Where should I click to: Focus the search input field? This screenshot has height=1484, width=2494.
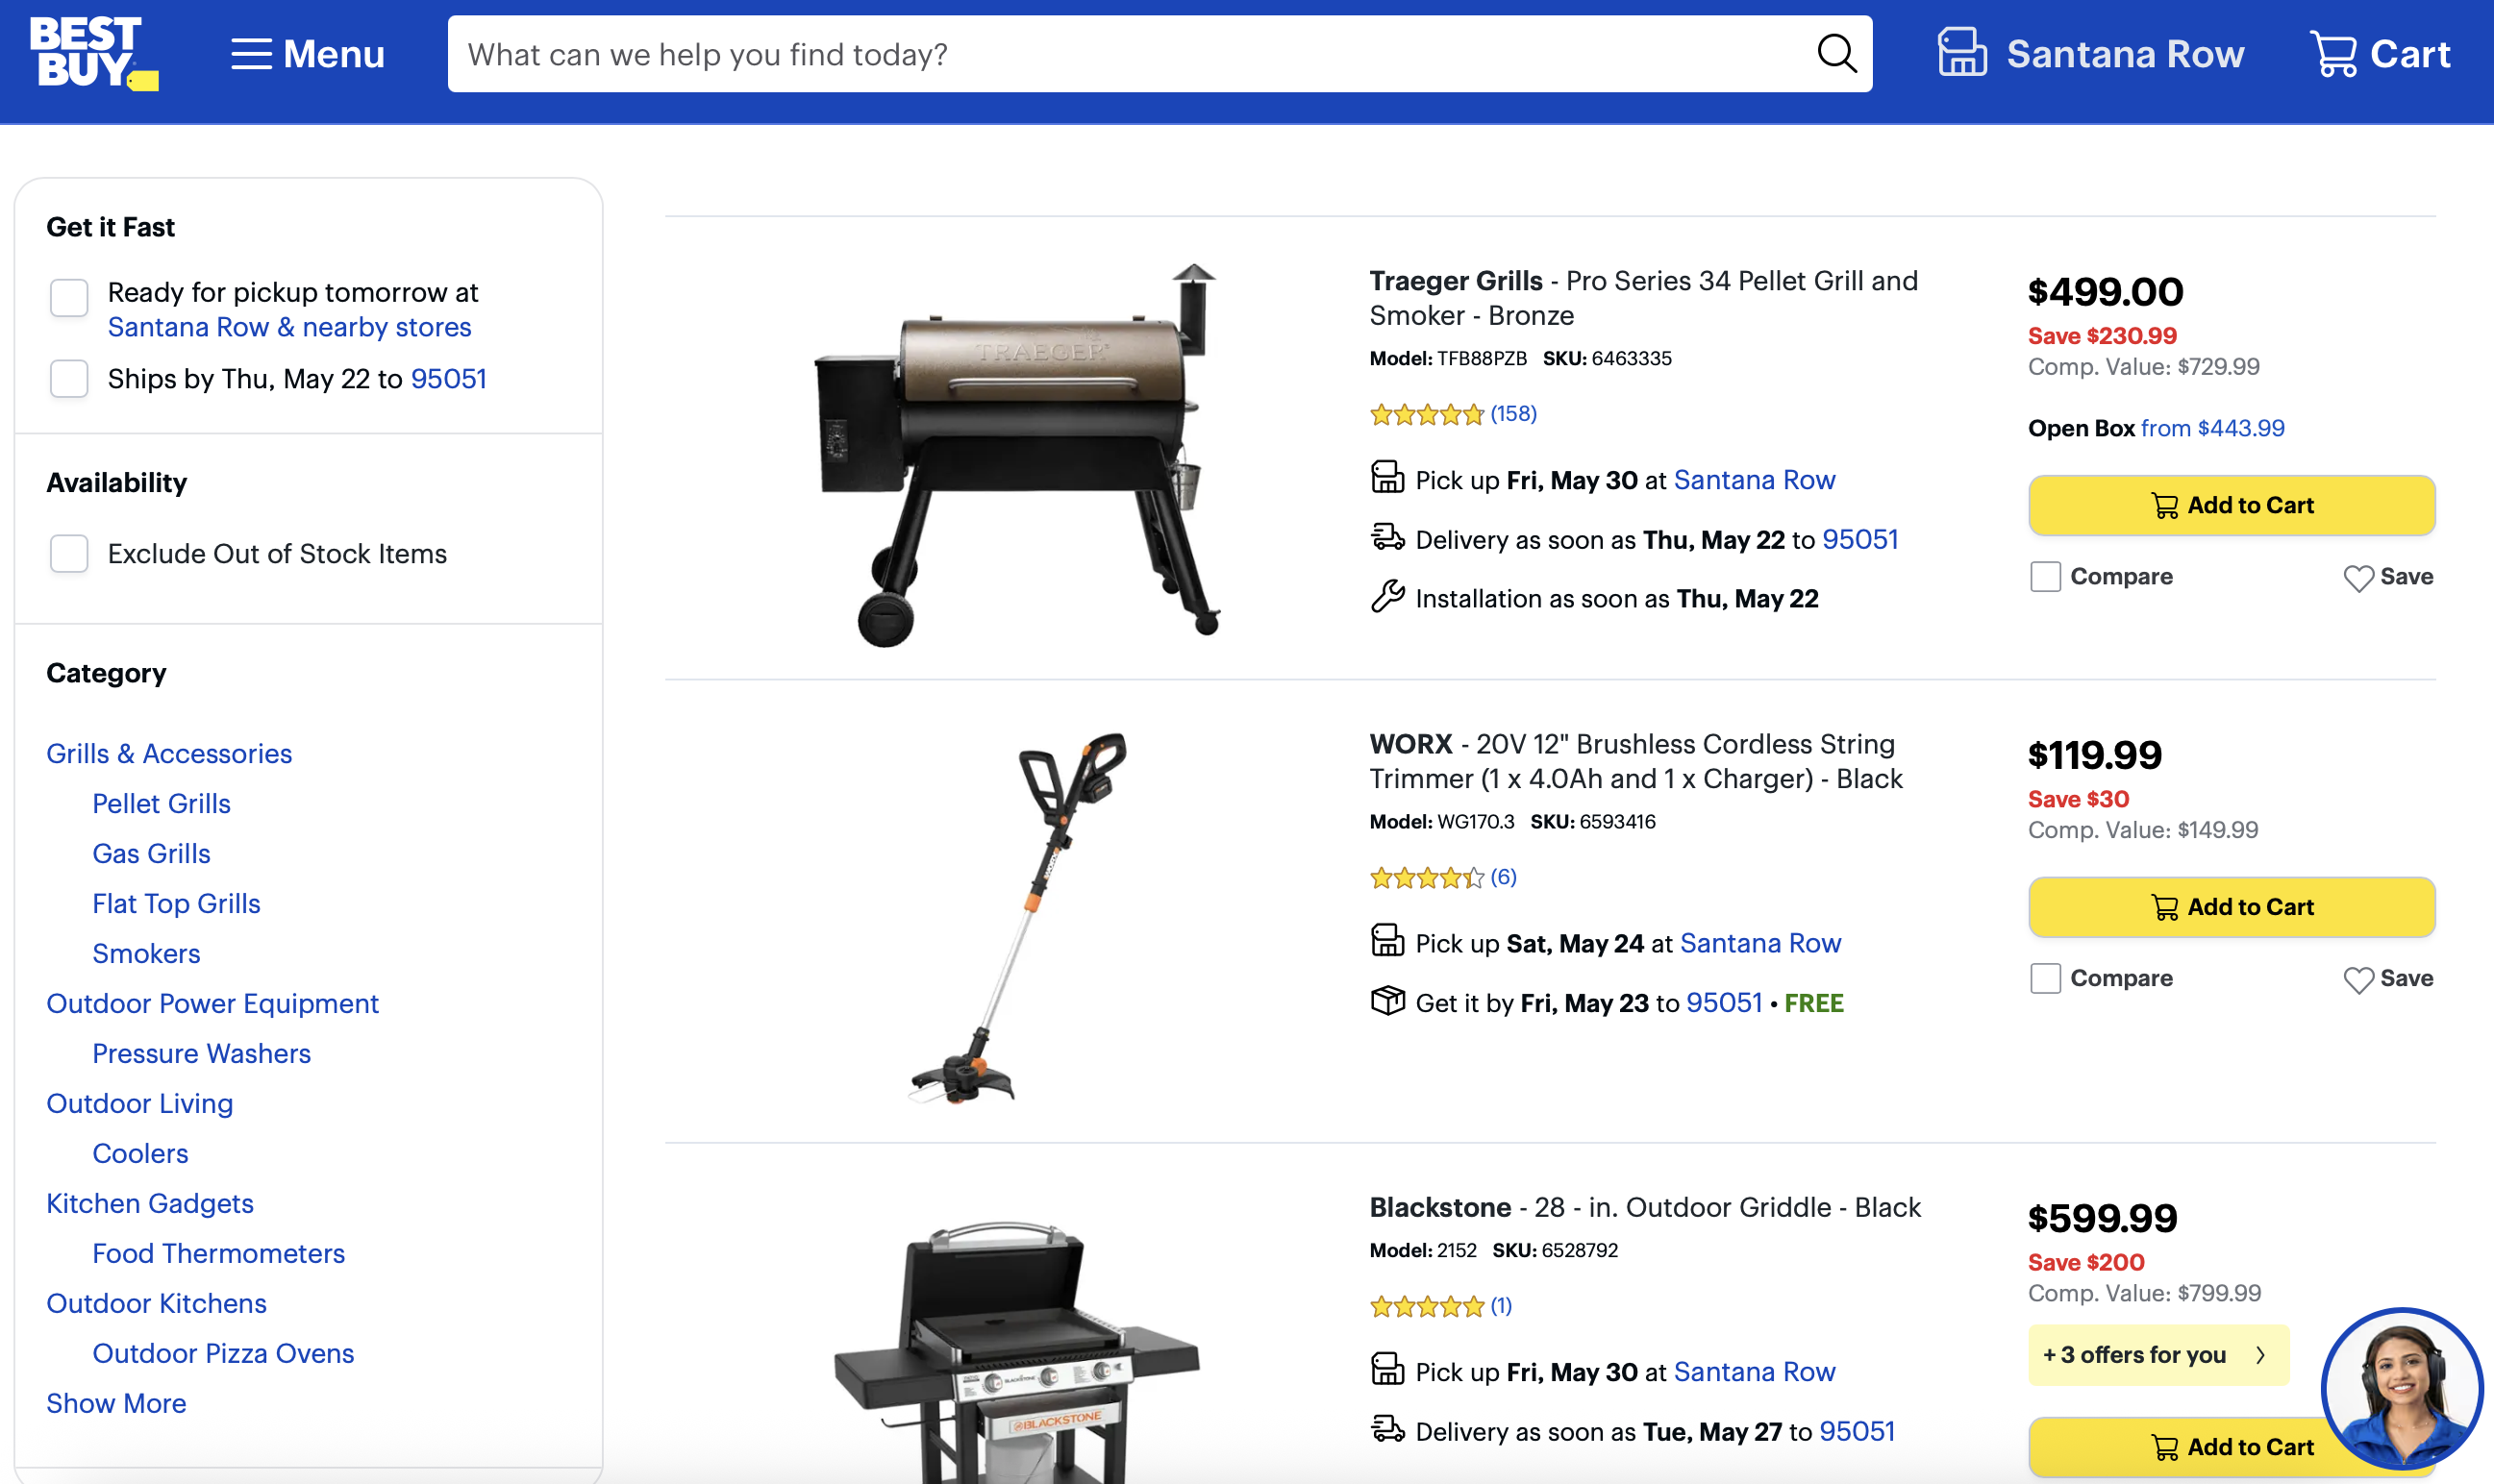[x=1130, y=54]
